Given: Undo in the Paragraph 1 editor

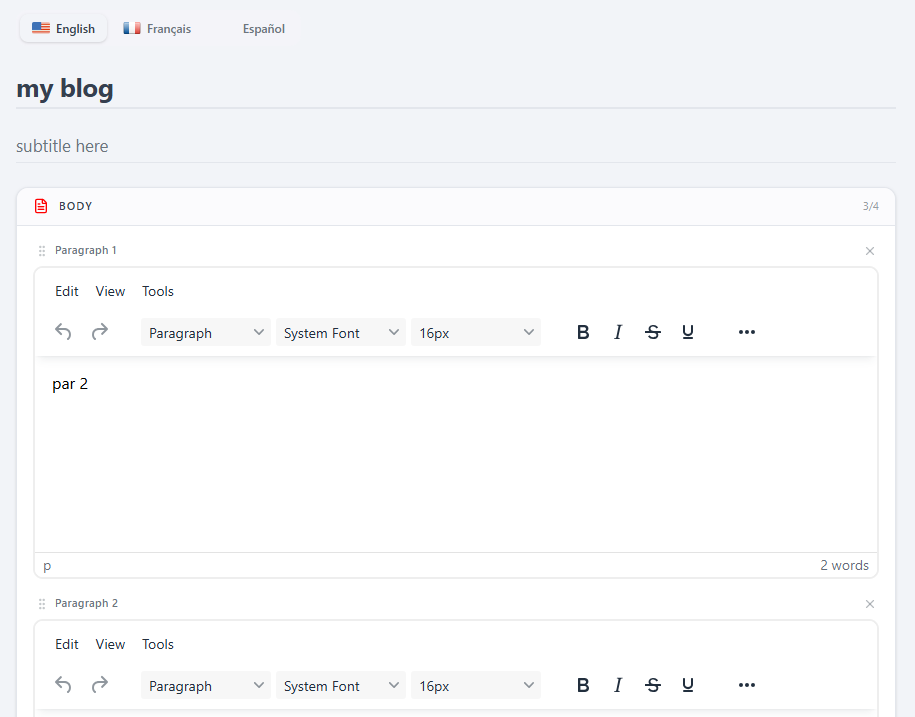Looking at the screenshot, I should click(63, 332).
